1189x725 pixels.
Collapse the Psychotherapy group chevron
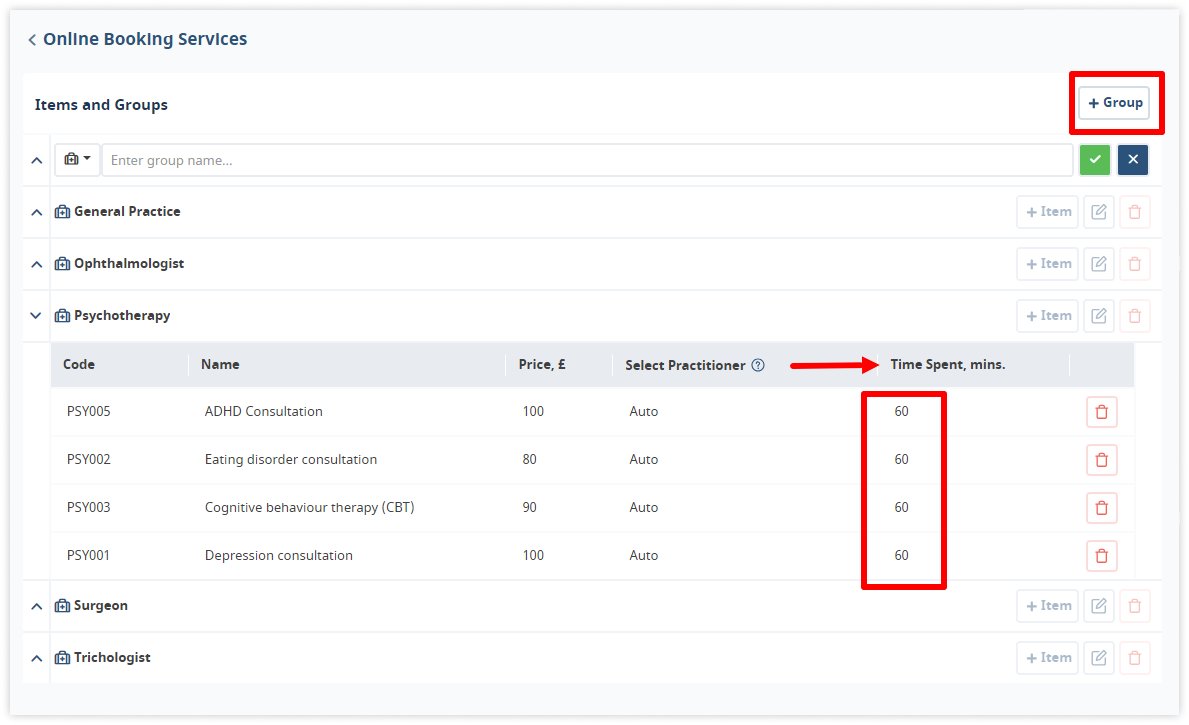35,315
